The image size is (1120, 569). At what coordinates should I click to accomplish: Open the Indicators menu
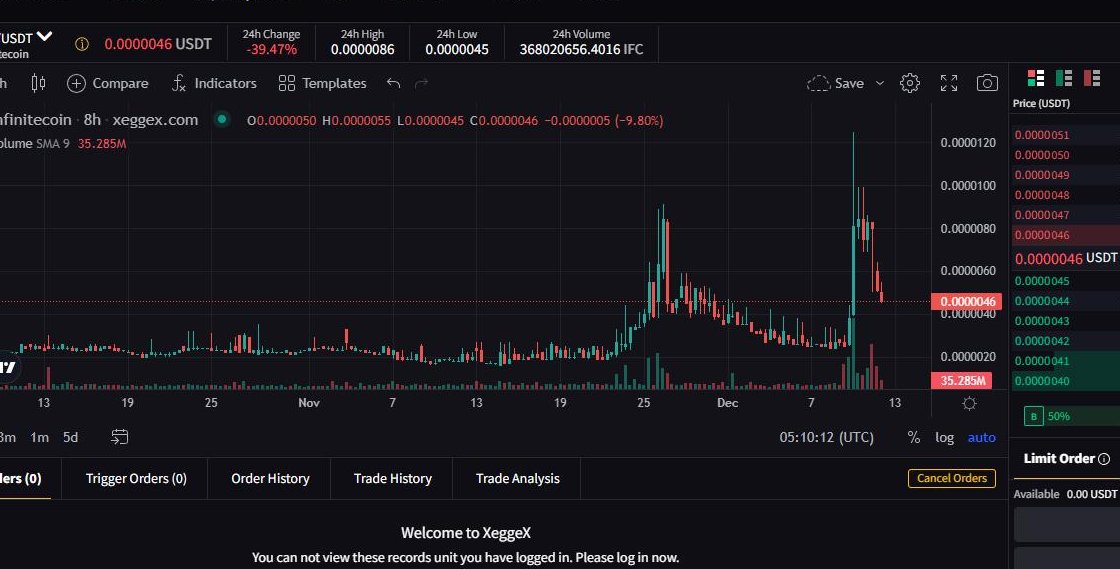214,84
